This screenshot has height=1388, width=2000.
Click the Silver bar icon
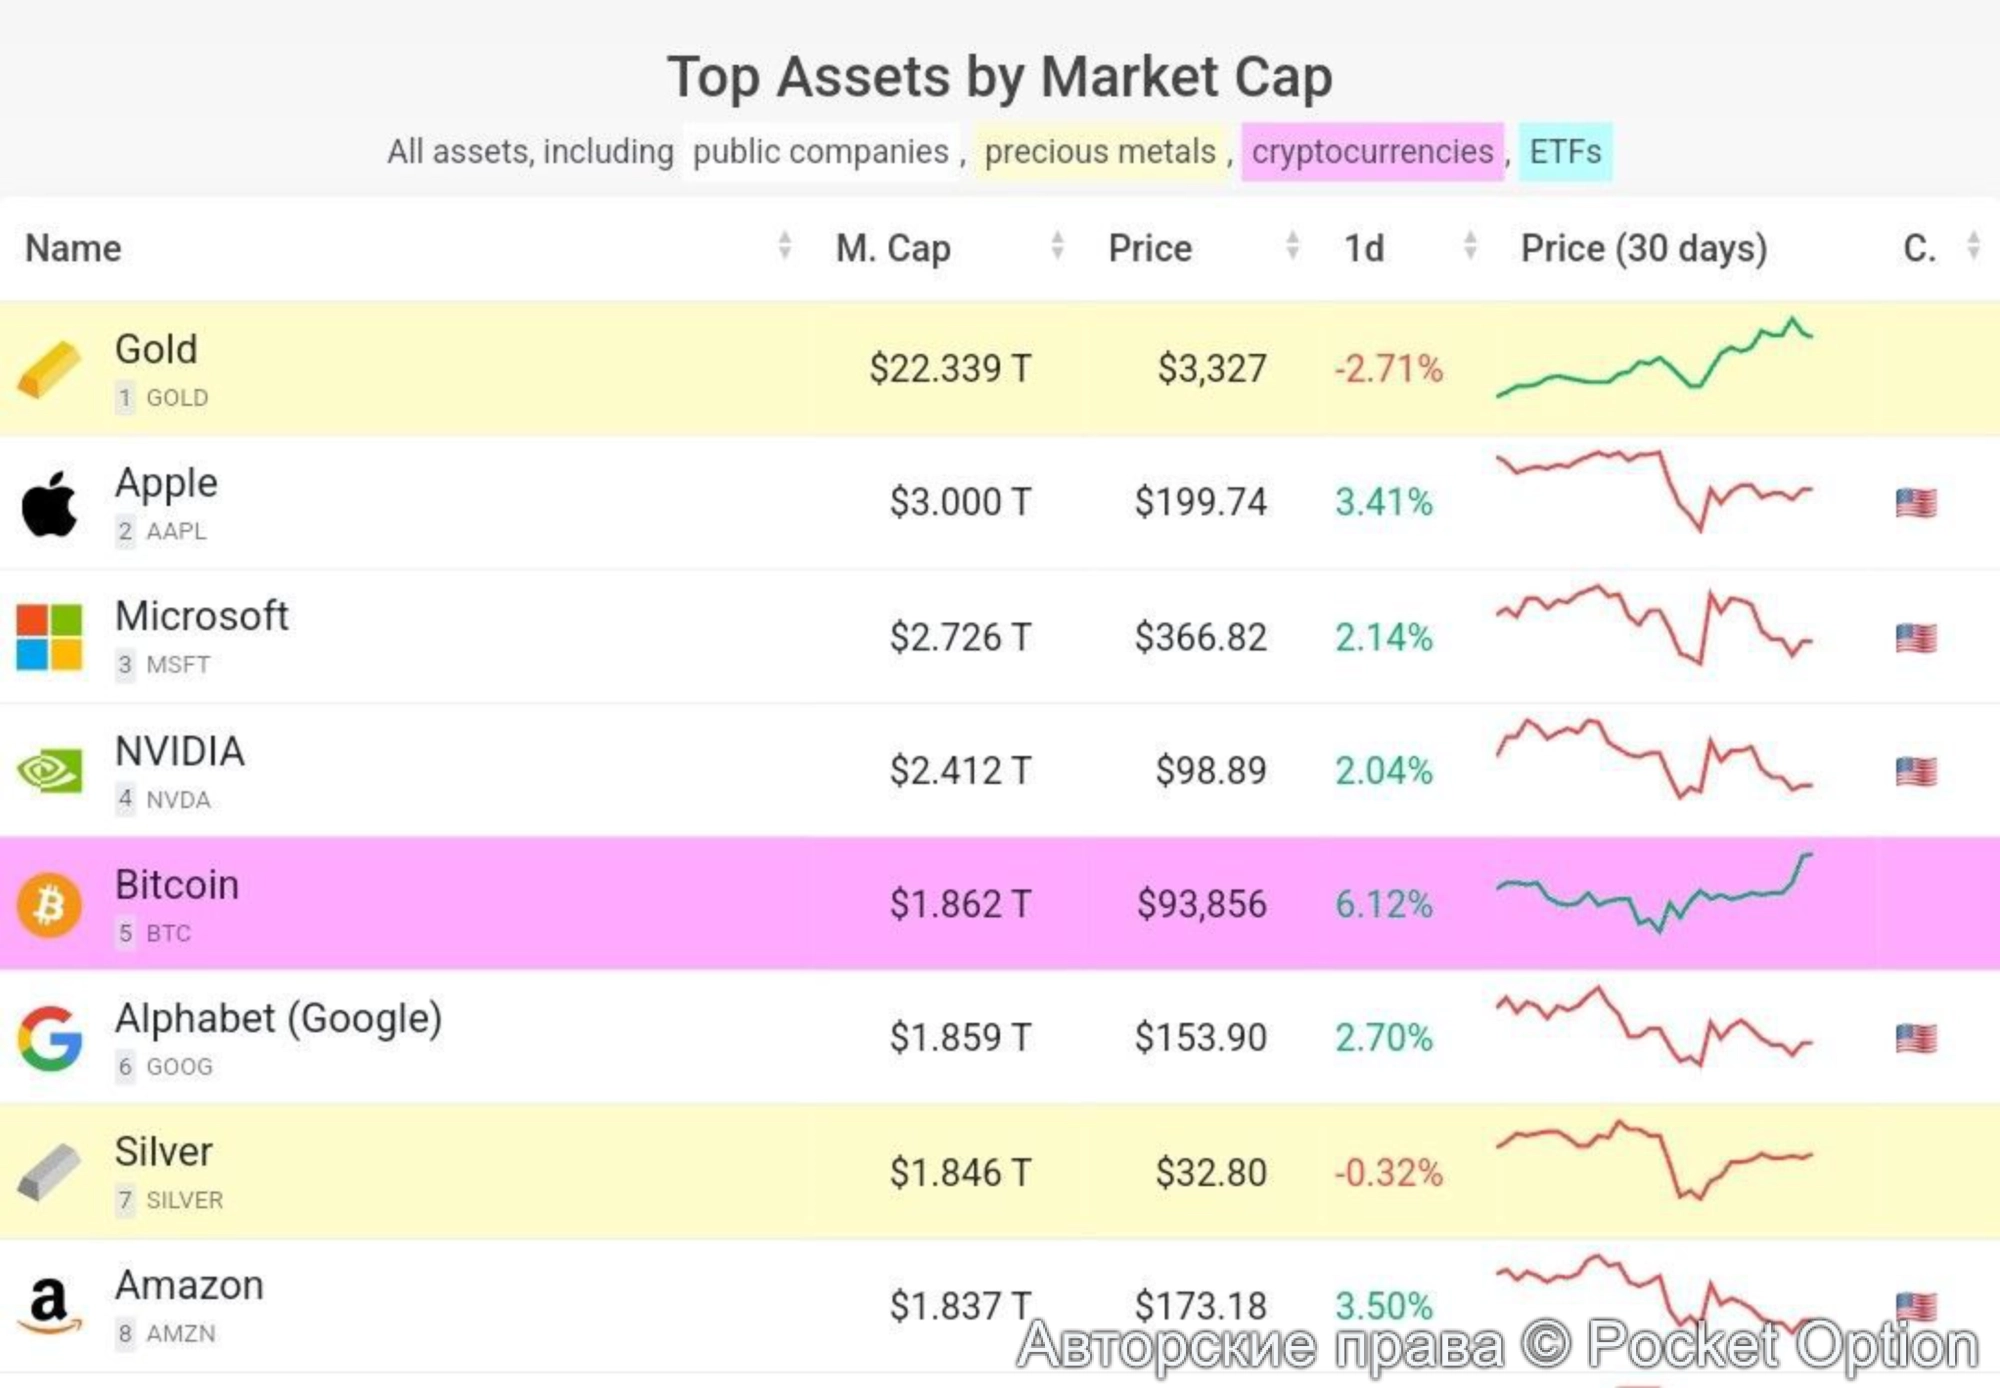[49, 1171]
